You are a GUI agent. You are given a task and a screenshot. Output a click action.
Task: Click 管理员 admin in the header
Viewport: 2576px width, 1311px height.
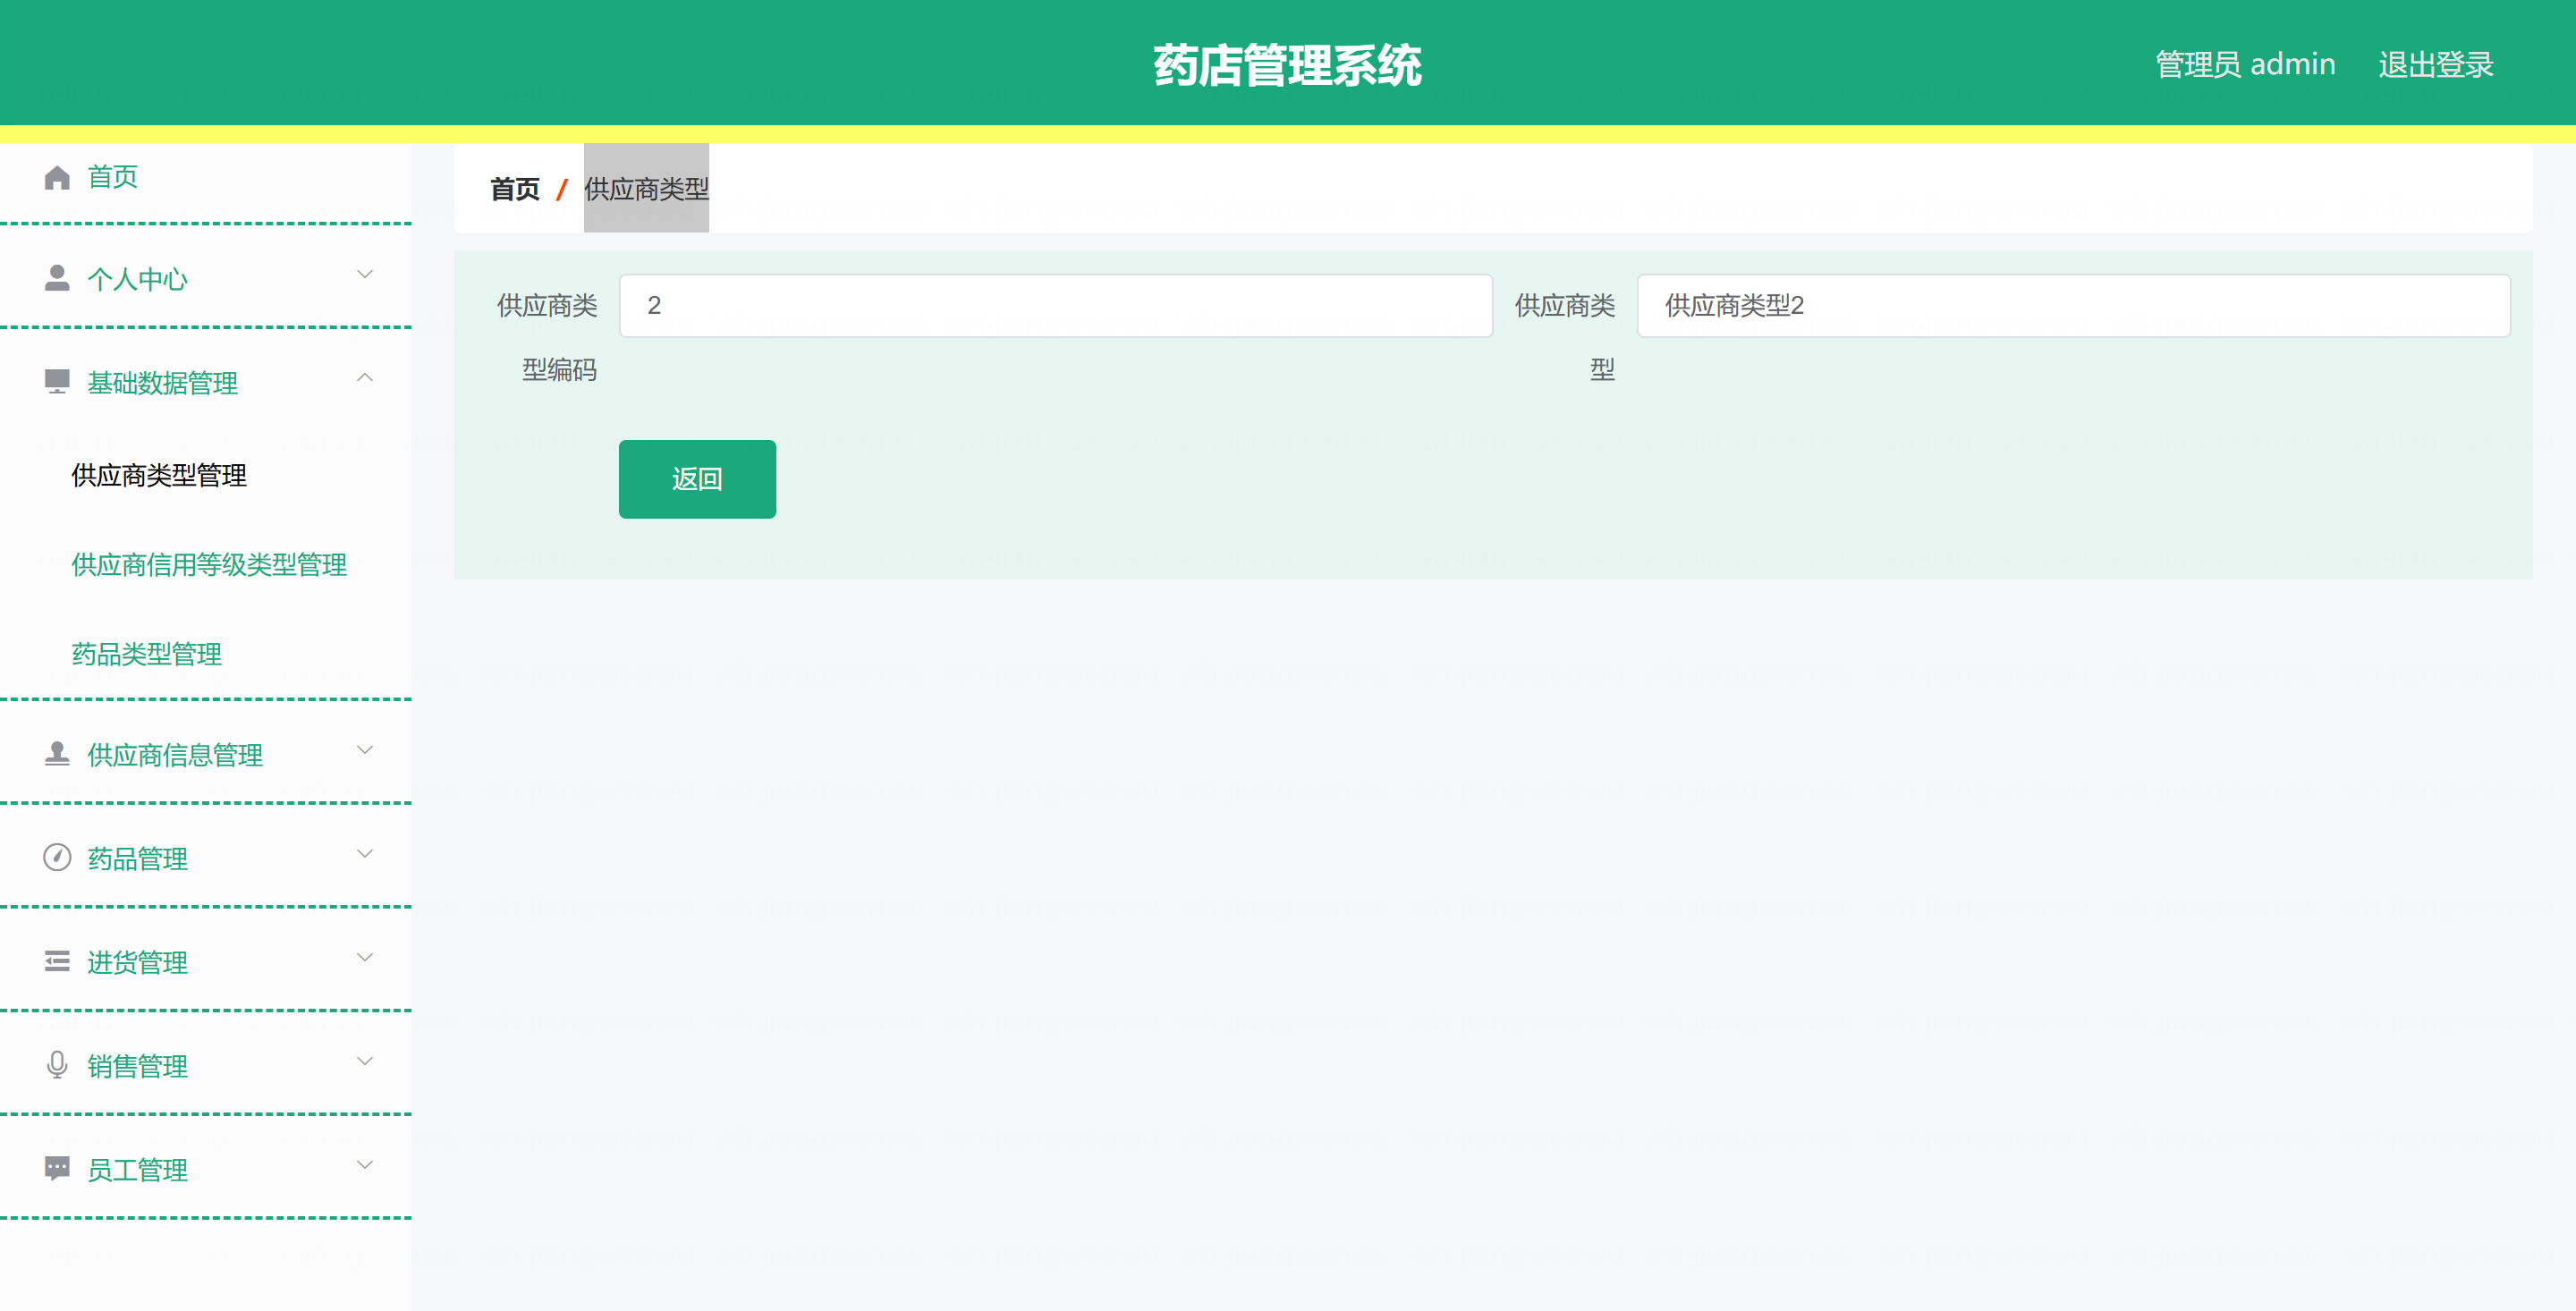pos(2245,65)
